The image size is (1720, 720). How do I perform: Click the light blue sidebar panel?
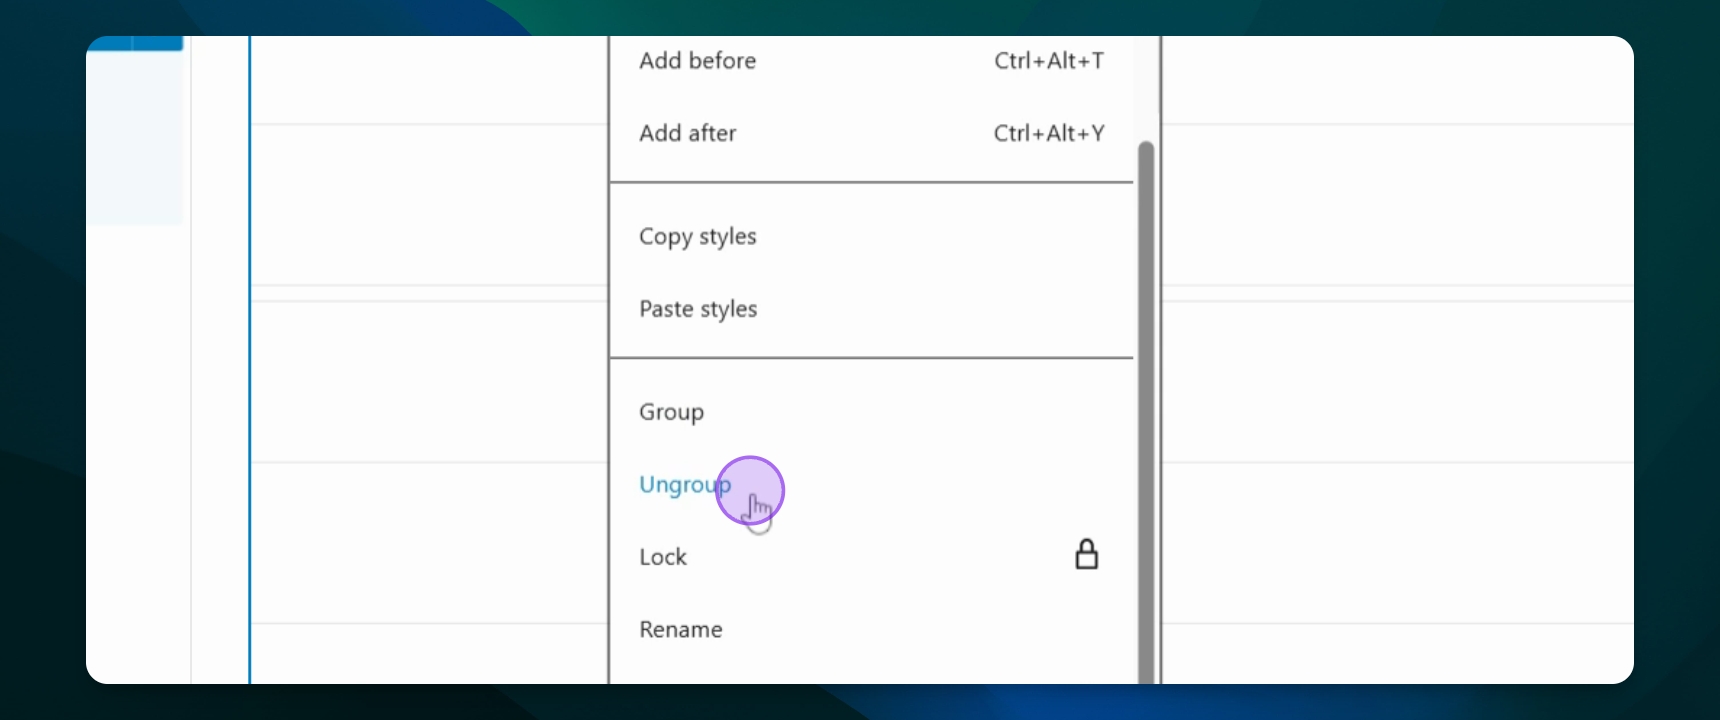click(135, 140)
